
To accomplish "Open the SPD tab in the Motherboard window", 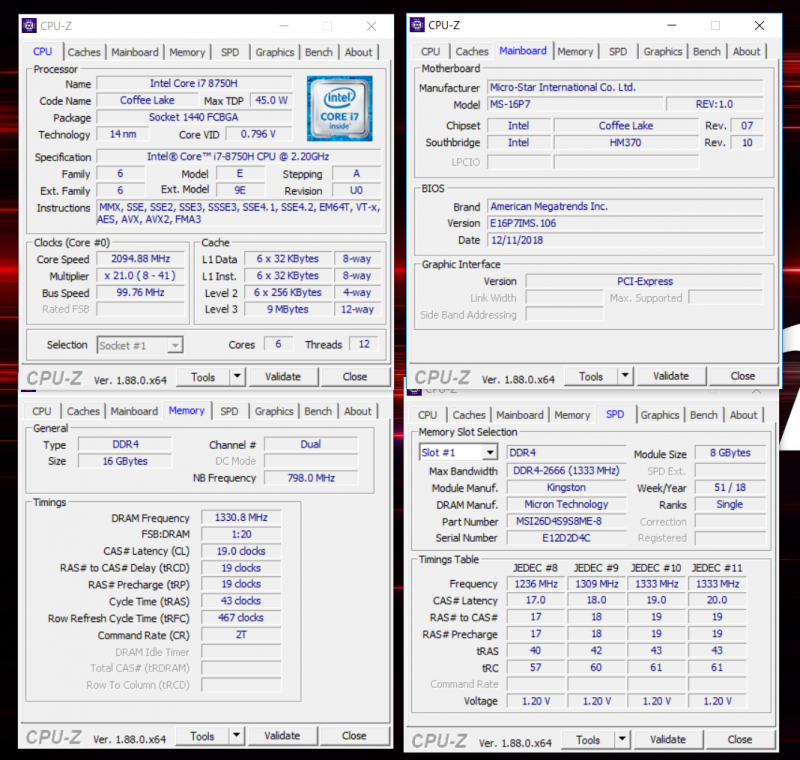I will [618, 52].
